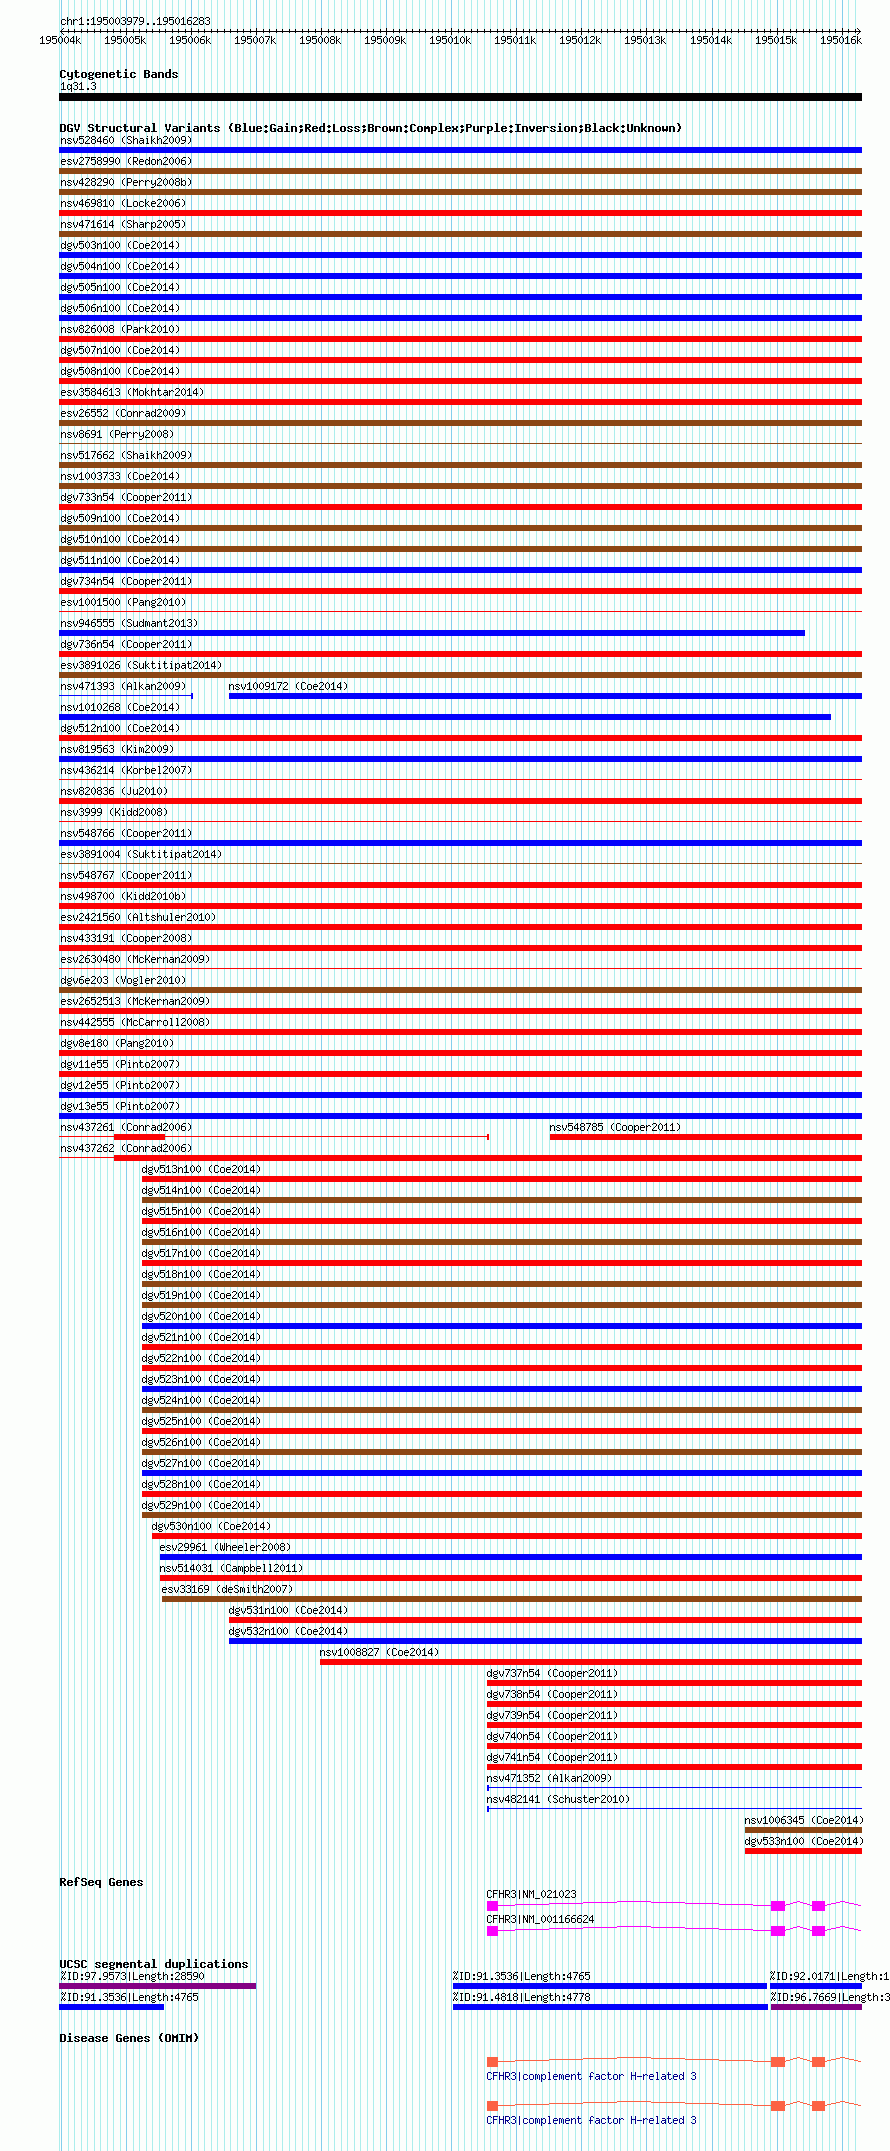This screenshot has height=2151, width=890.
Task: Click variant nsv819563 (Kim2009)
Action: tap(116, 749)
